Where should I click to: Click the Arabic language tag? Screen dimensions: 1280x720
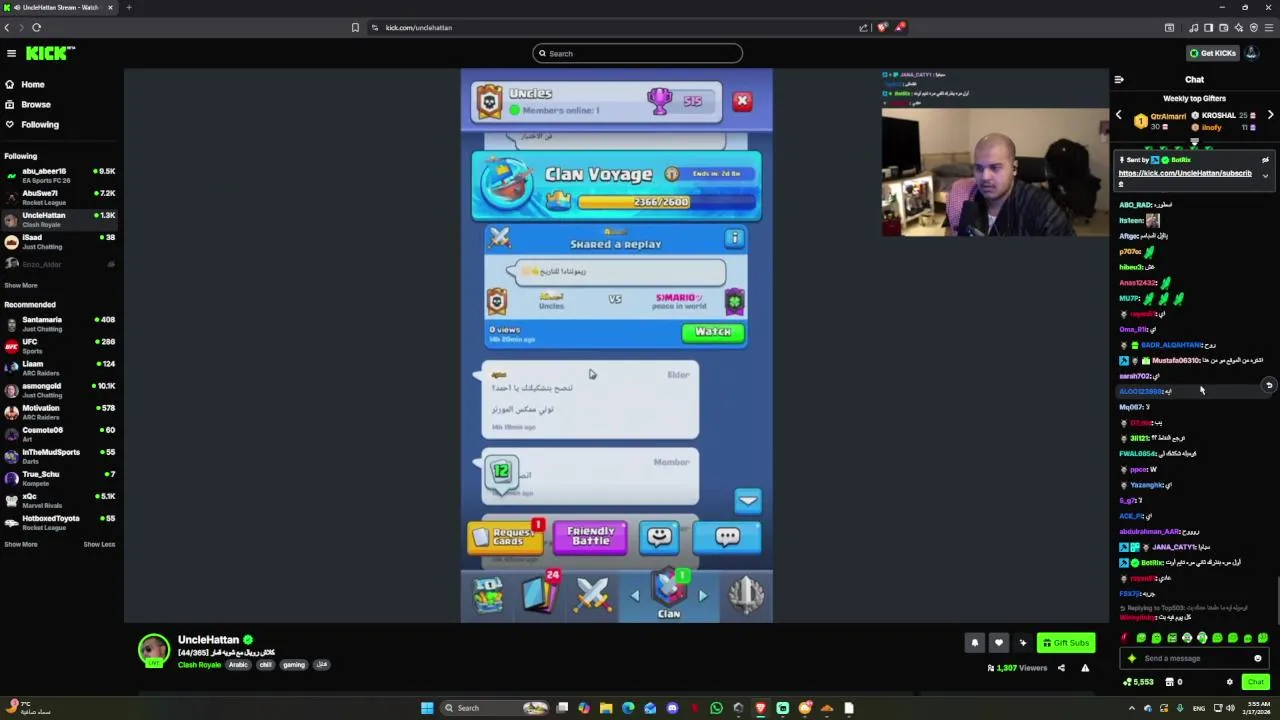coord(238,665)
